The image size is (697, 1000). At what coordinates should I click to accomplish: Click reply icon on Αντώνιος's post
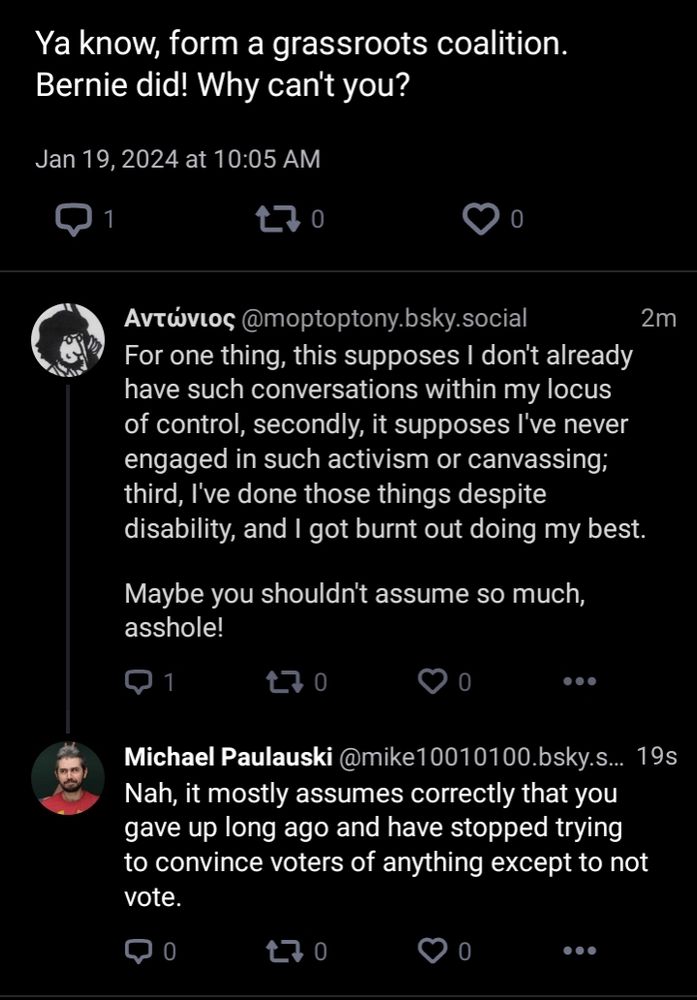point(138,682)
